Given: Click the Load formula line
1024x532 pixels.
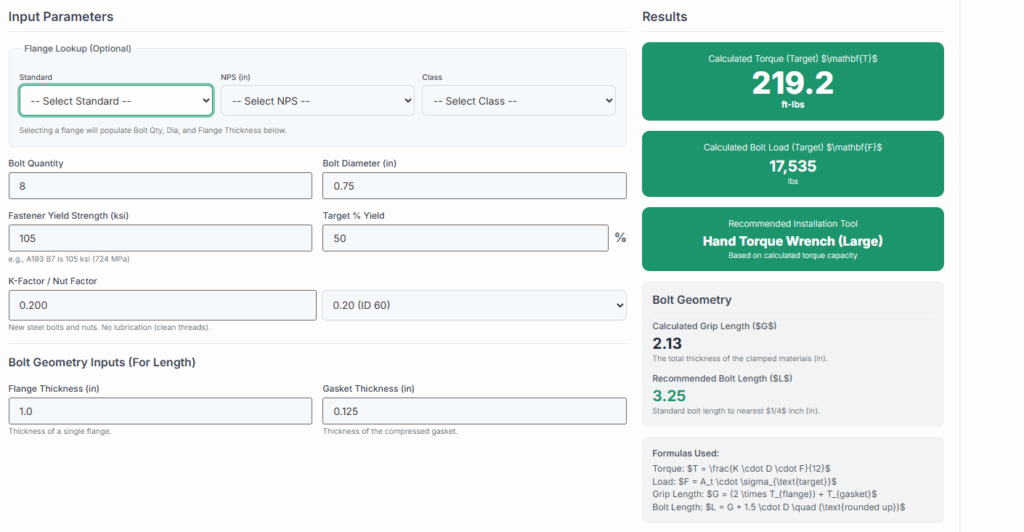Looking at the screenshot, I should 744,481.
